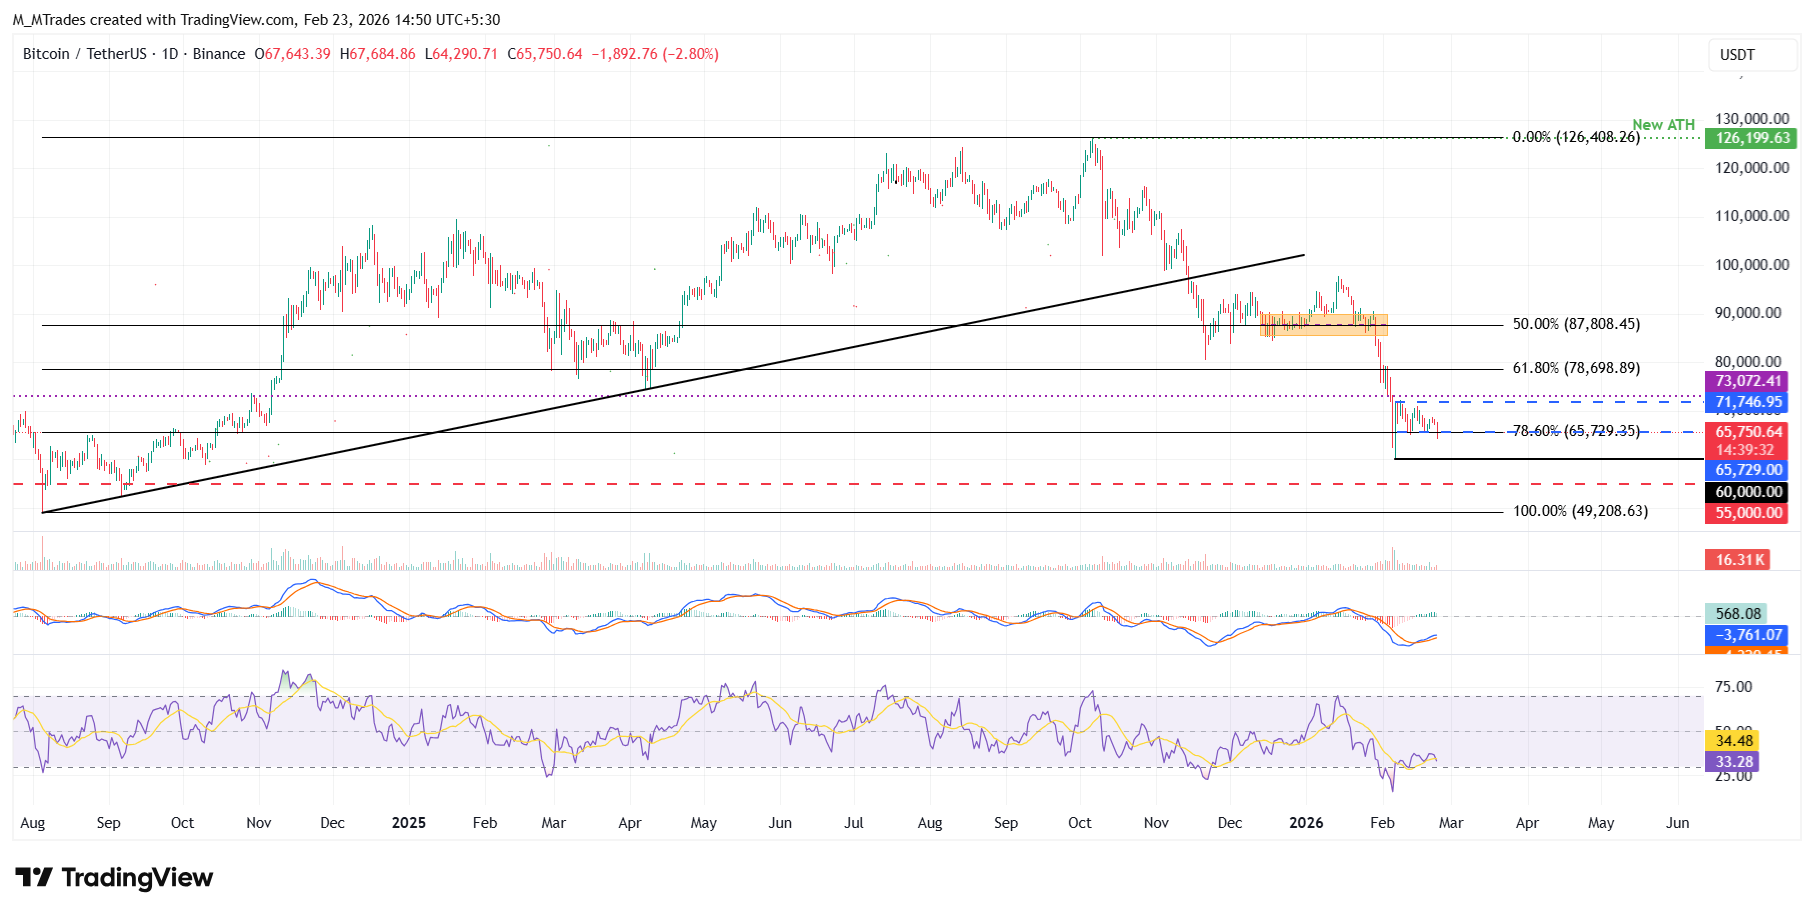Click the red 65,750.64 current price tag

pyautogui.click(x=1748, y=433)
